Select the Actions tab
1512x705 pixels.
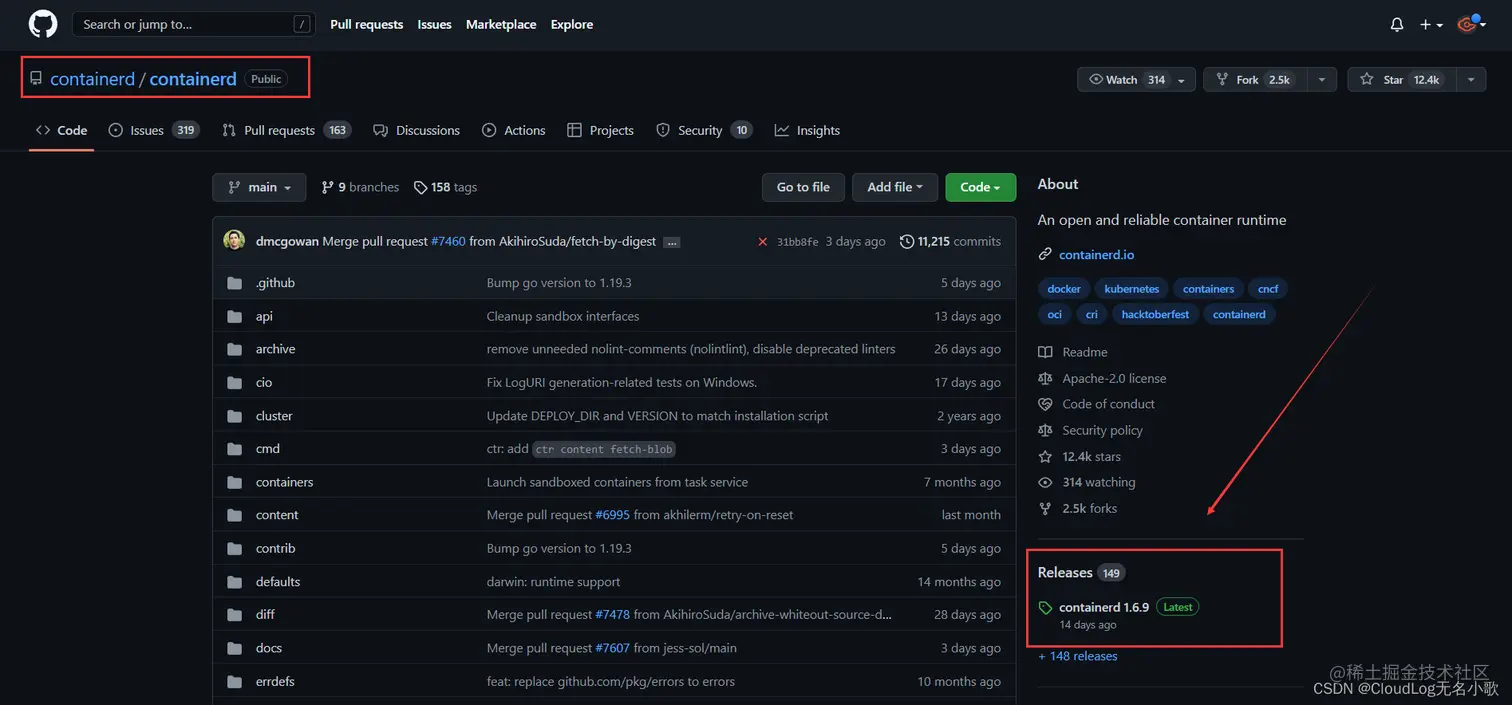pos(514,130)
